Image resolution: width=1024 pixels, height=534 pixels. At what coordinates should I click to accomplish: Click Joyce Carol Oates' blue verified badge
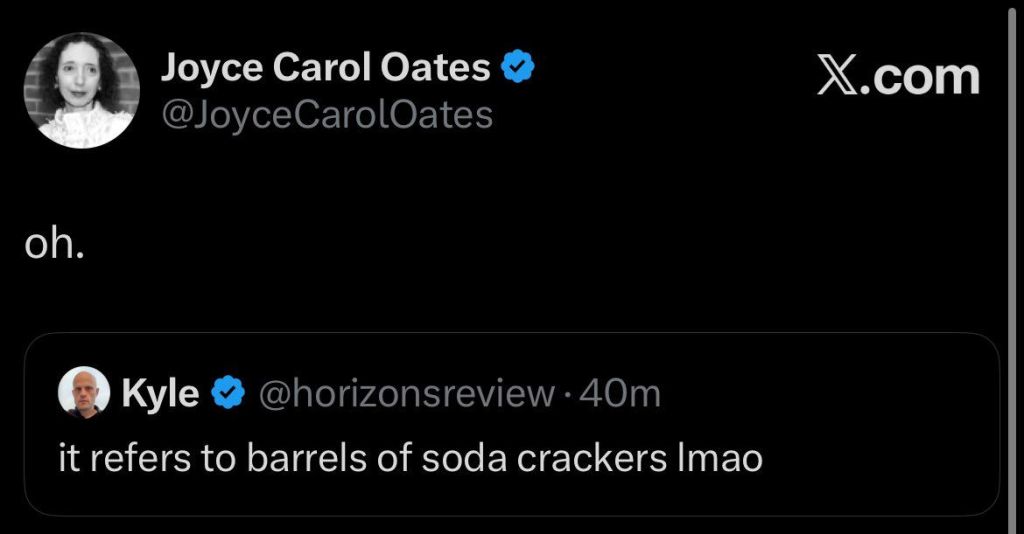click(518, 67)
